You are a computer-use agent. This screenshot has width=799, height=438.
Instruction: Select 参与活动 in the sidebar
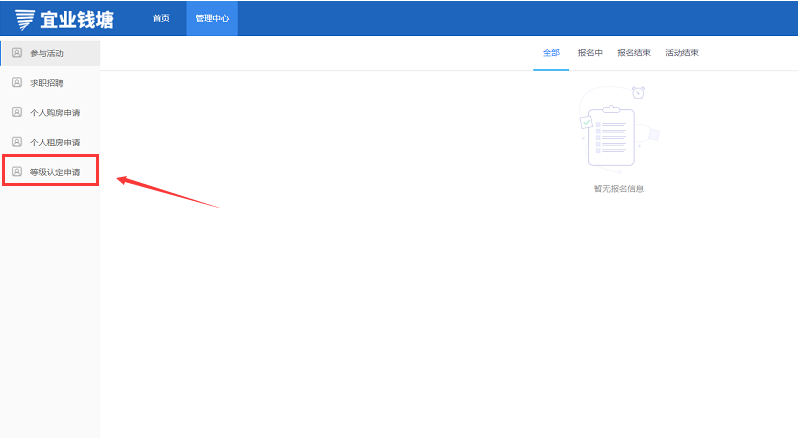[x=47, y=53]
